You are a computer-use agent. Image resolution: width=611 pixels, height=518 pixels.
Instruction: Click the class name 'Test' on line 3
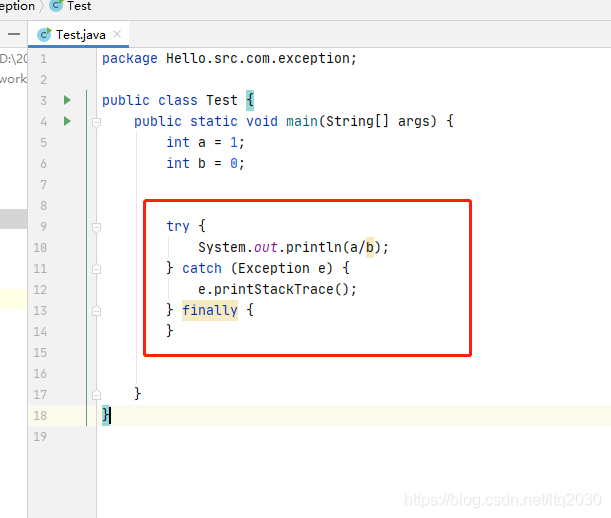[222, 101]
